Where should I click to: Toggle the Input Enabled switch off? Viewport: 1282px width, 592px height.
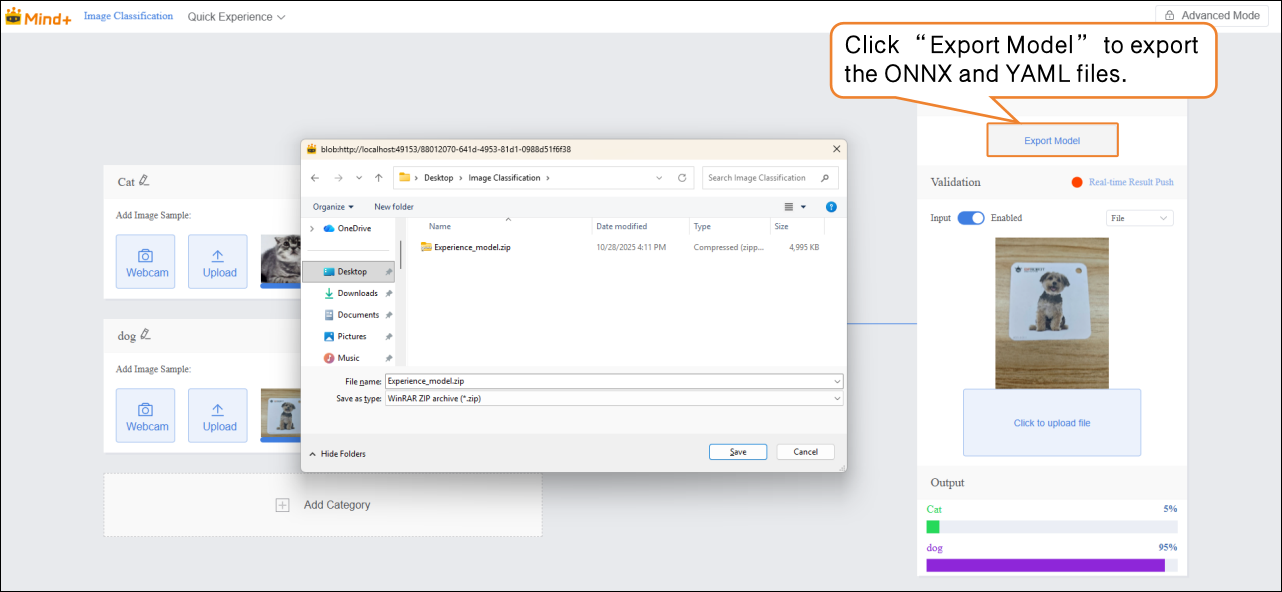pyautogui.click(x=970, y=218)
